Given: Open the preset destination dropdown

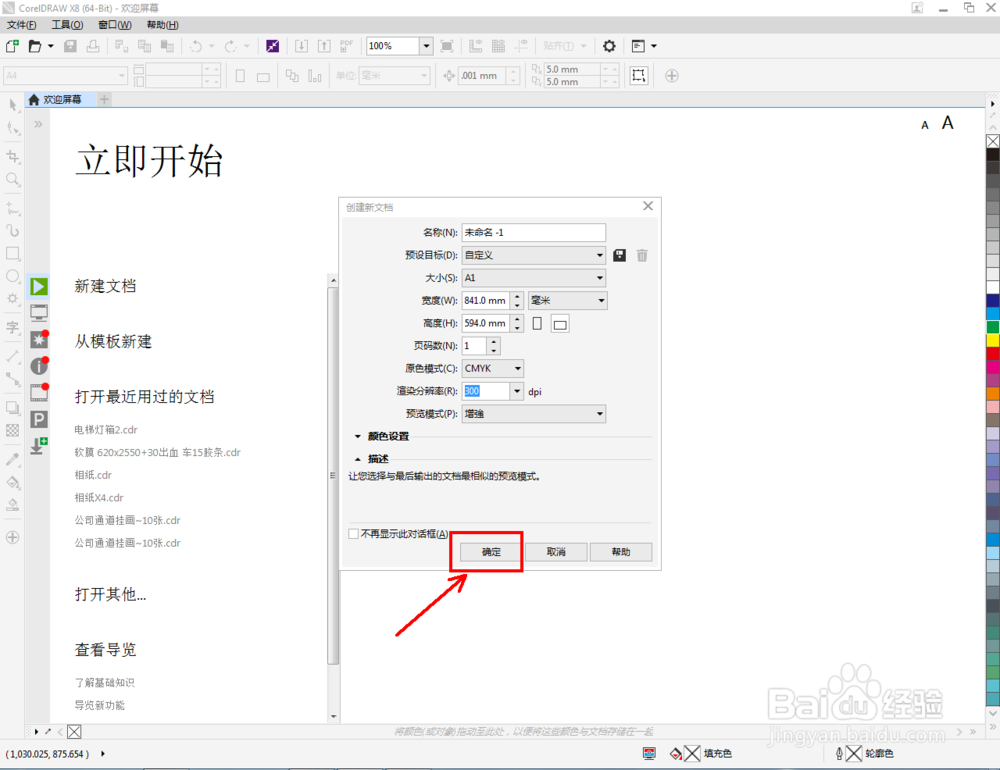Looking at the screenshot, I should pyautogui.click(x=534, y=255).
